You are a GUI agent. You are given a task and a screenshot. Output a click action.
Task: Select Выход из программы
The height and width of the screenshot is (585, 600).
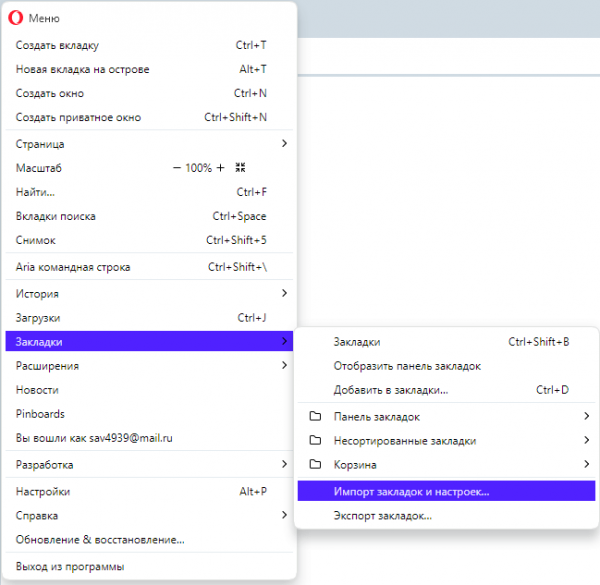click(149, 567)
